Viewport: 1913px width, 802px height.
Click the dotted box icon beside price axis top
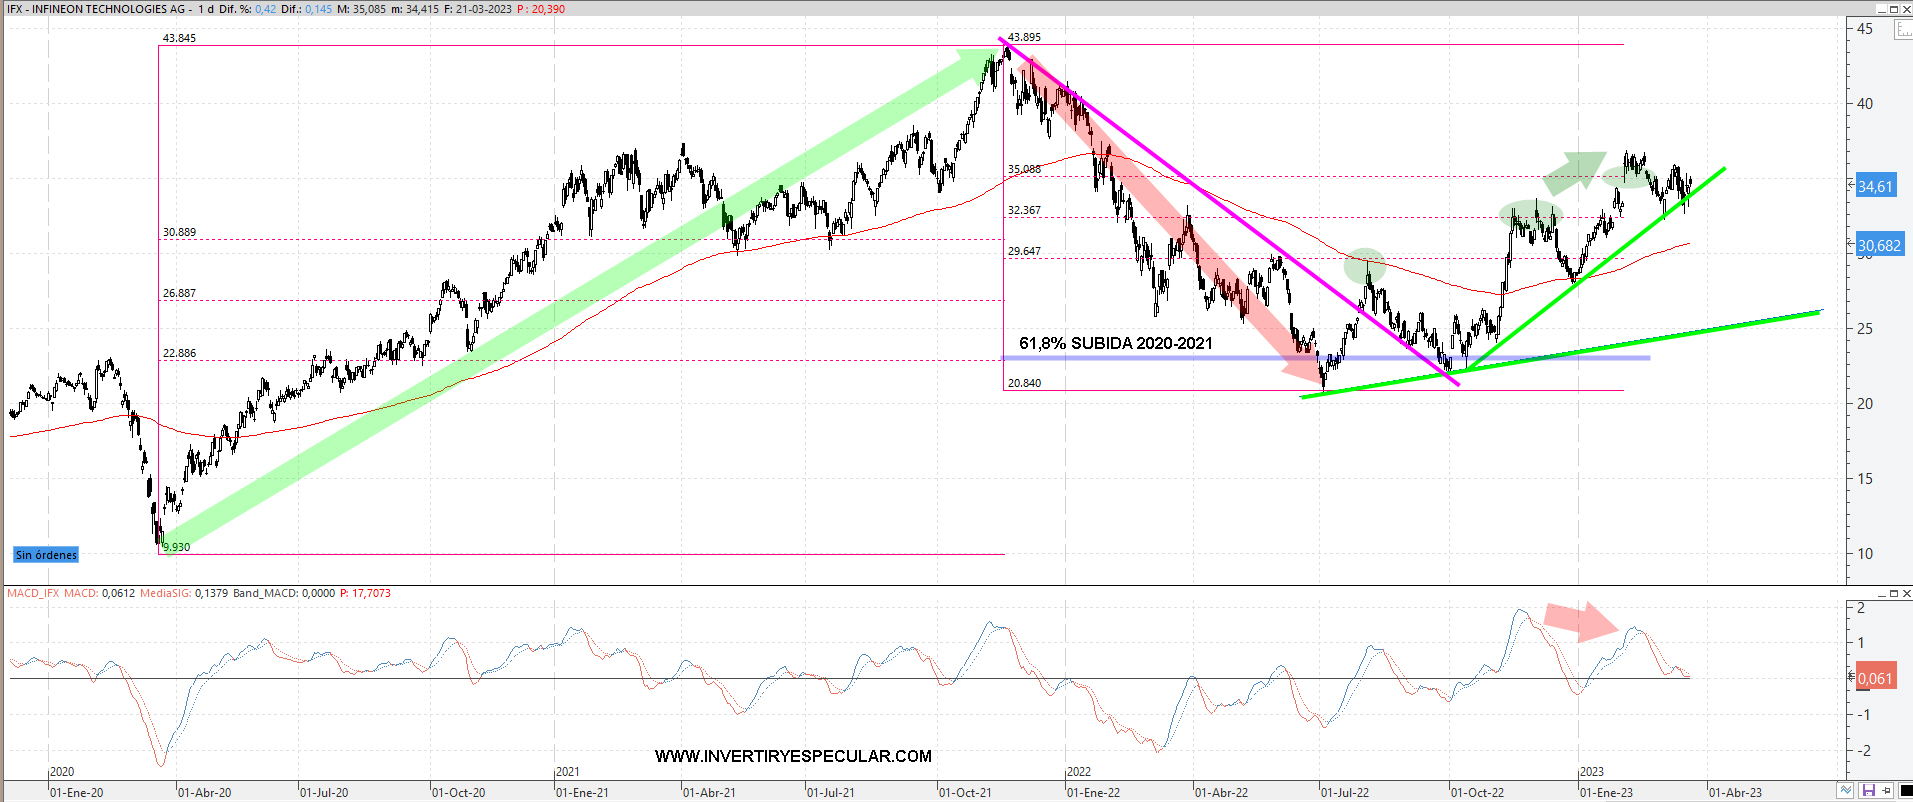point(1903,30)
